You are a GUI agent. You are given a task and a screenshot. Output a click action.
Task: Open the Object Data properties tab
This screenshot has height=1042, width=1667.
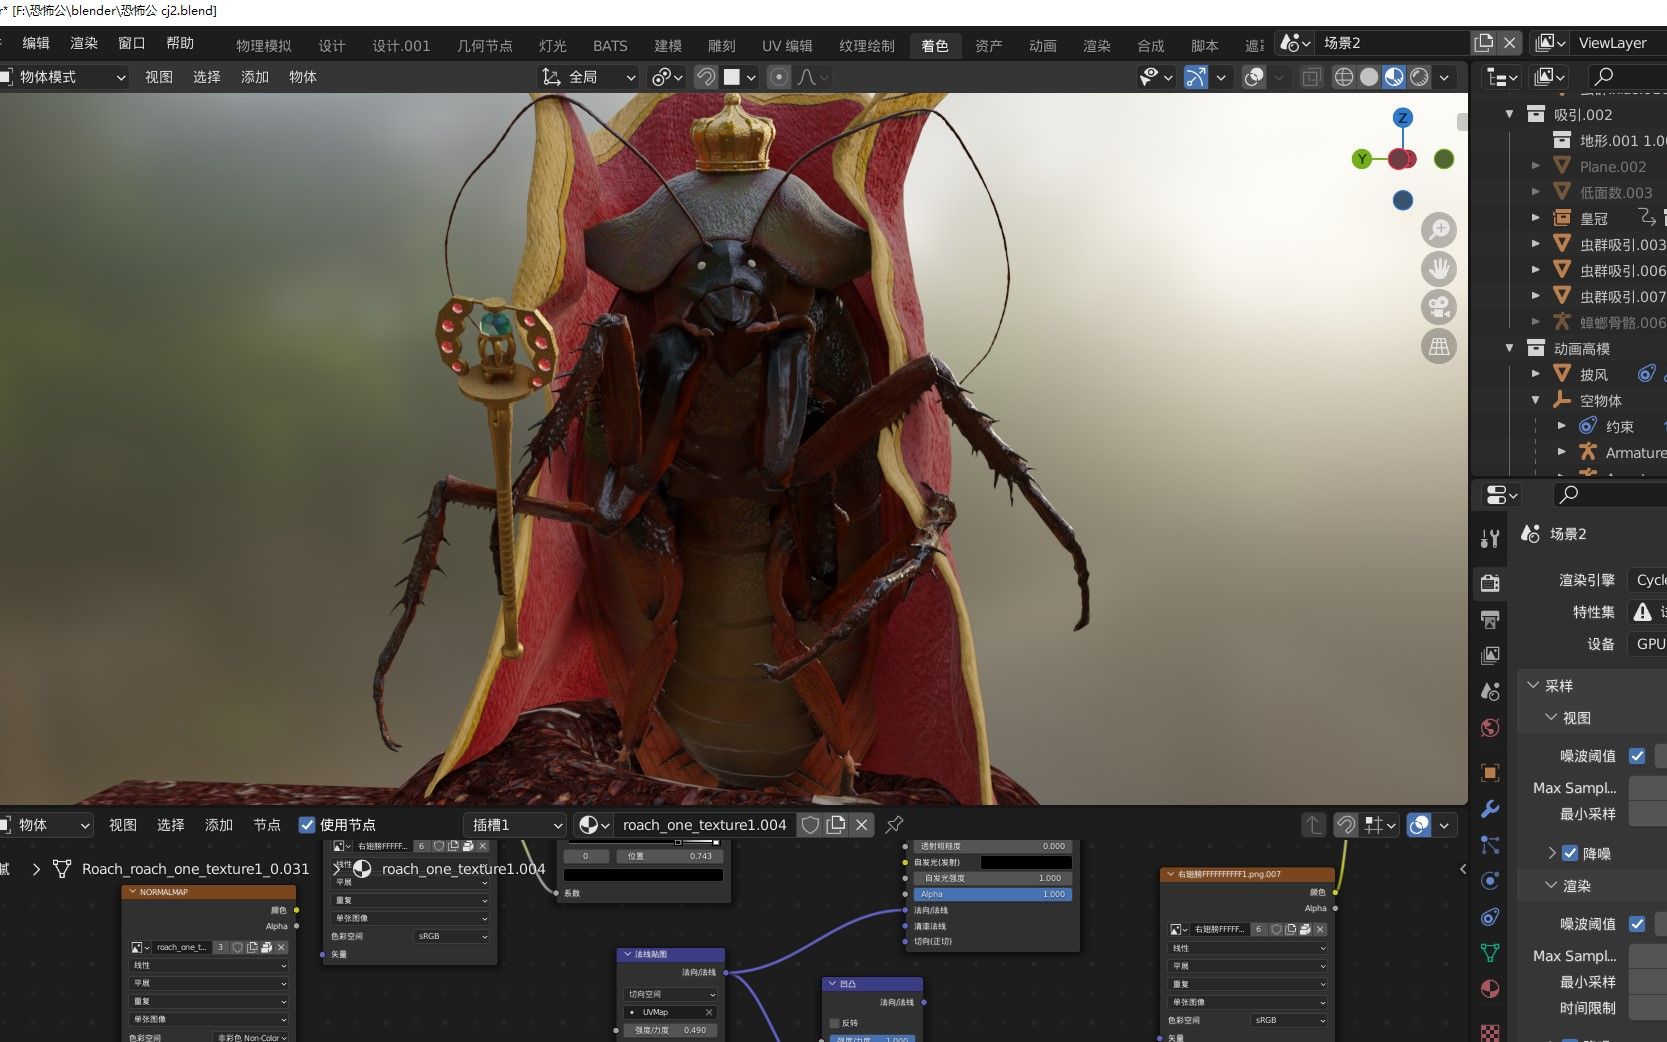tap(1490, 953)
